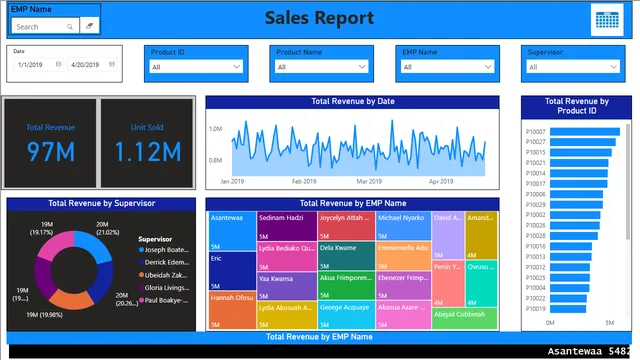Click the orange donut chart segment
This screenshot has width=640, height=360.
(x=71, y=300)
